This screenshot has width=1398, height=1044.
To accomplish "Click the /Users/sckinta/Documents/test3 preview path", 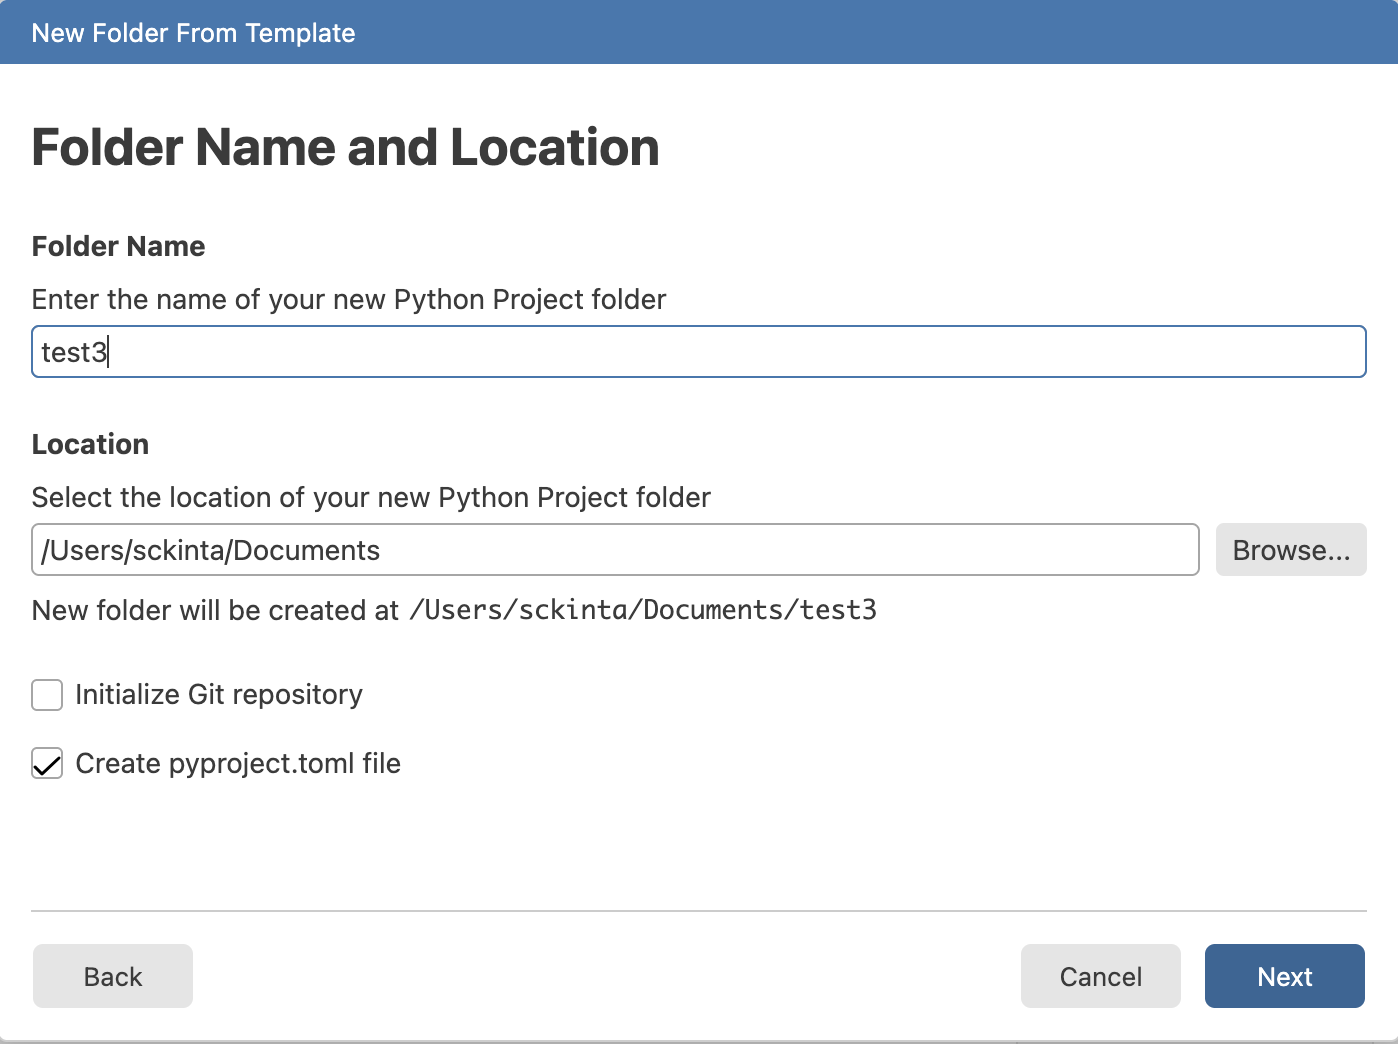I will point(643,611).
